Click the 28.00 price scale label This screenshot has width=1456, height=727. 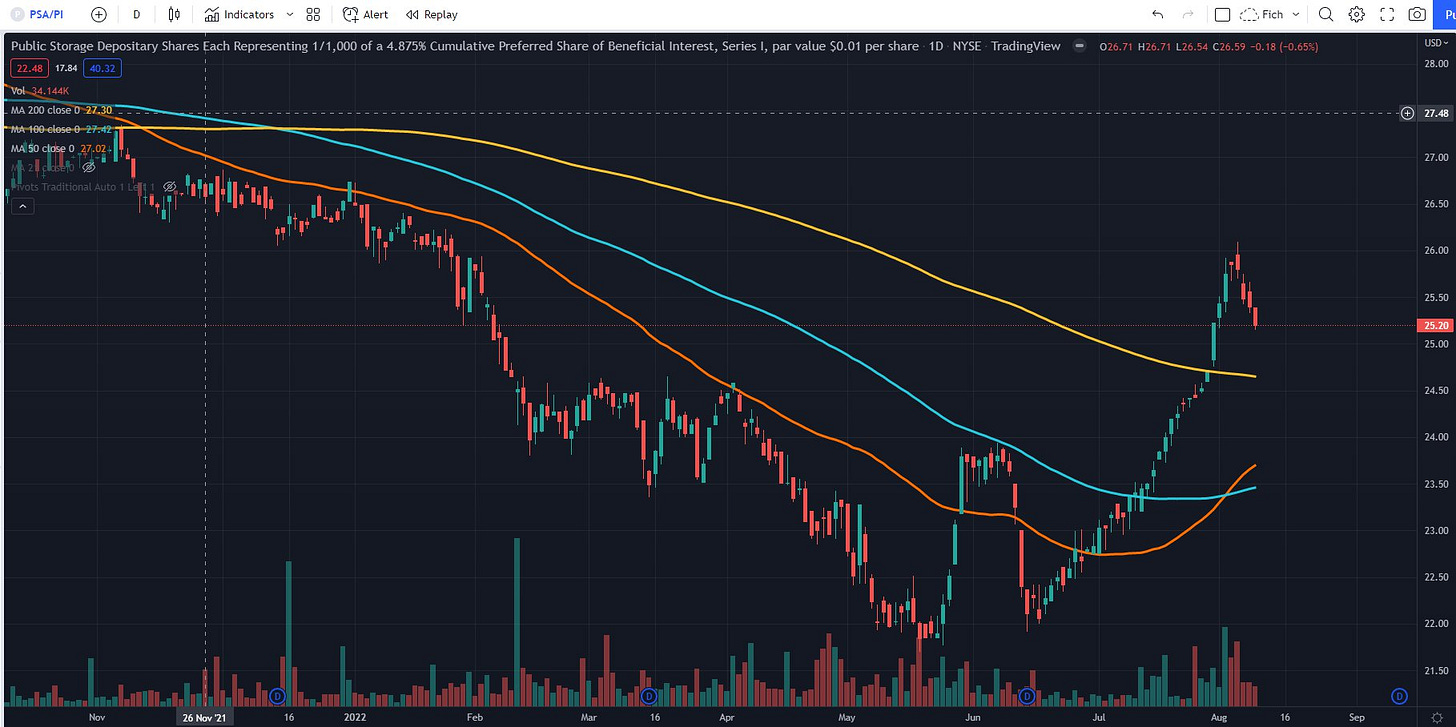pyautogui.click(x=1435, y=64)
